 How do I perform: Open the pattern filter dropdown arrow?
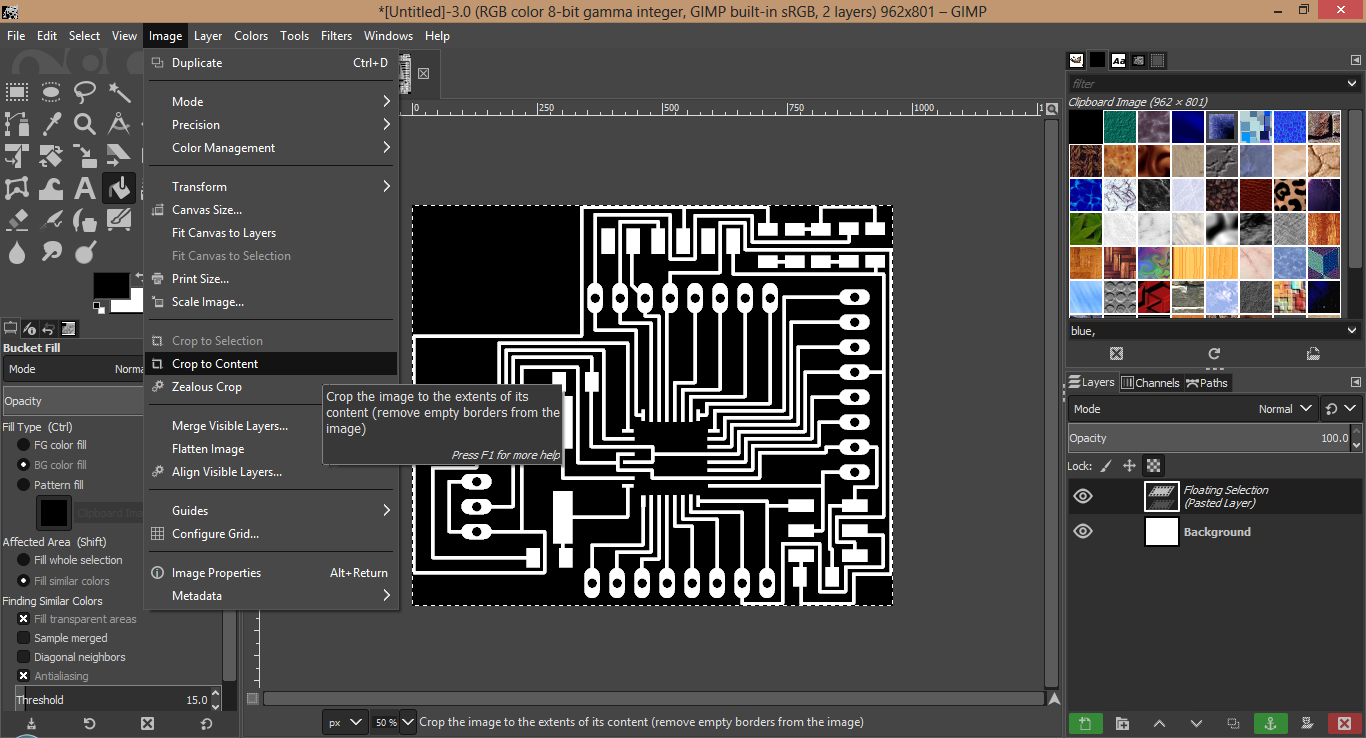click(x=1352, y=83)
